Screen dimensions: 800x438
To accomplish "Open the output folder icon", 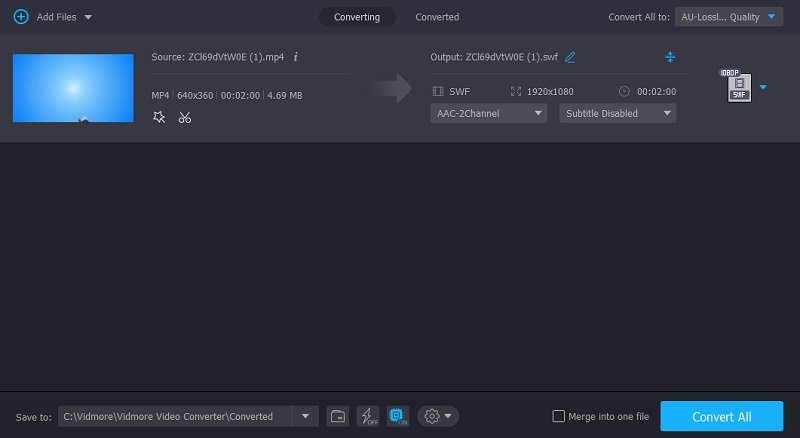I will [x=338, y=416].
